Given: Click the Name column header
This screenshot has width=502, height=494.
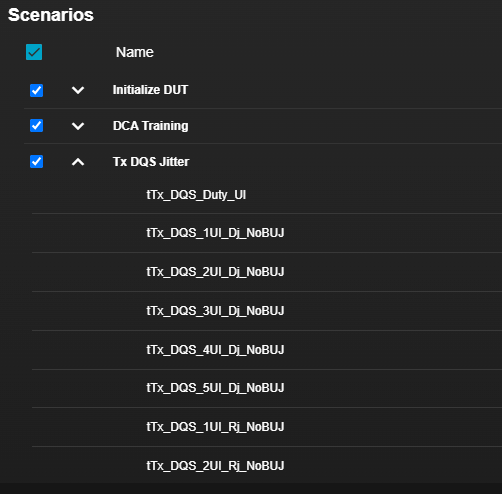Looking at the screenshot, I should point(135,52).
